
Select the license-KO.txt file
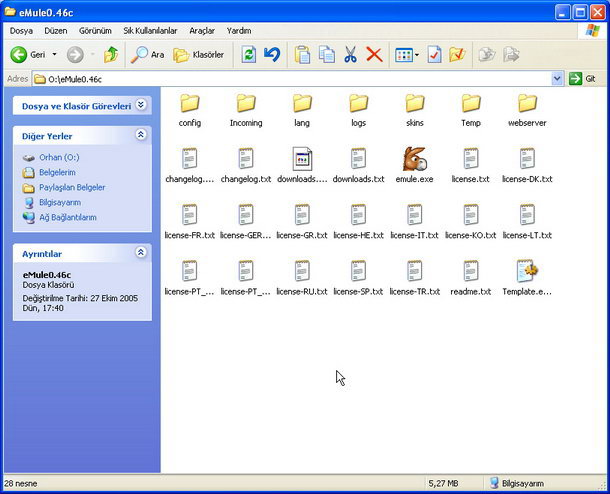coord(471,222)
